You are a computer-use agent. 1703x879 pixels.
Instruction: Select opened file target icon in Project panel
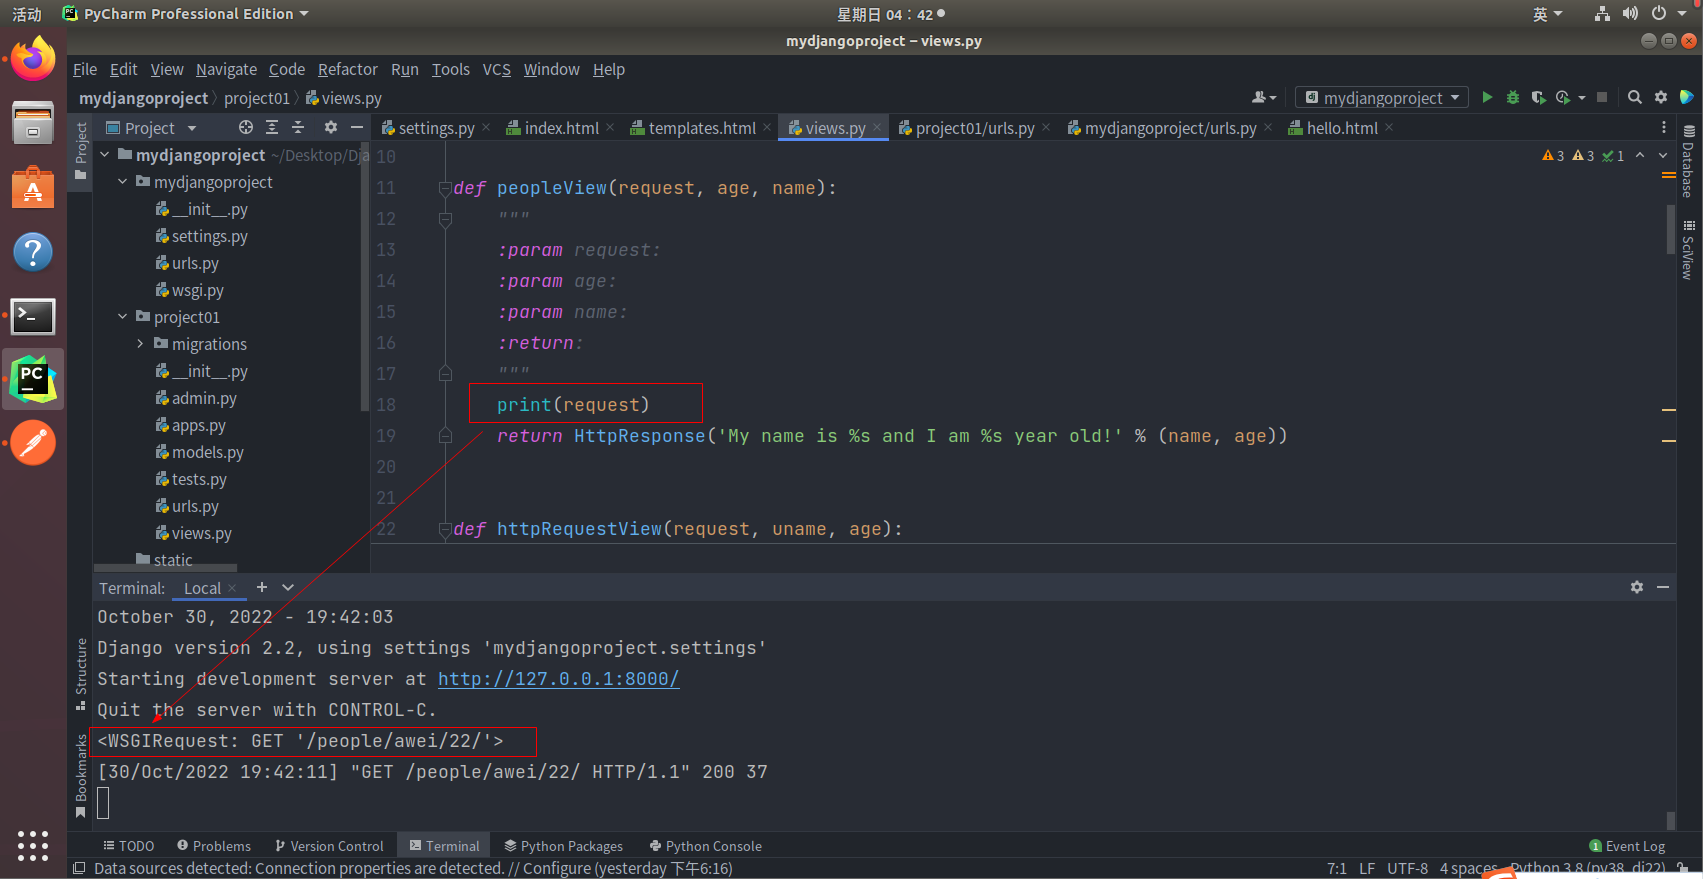point(246,127)
